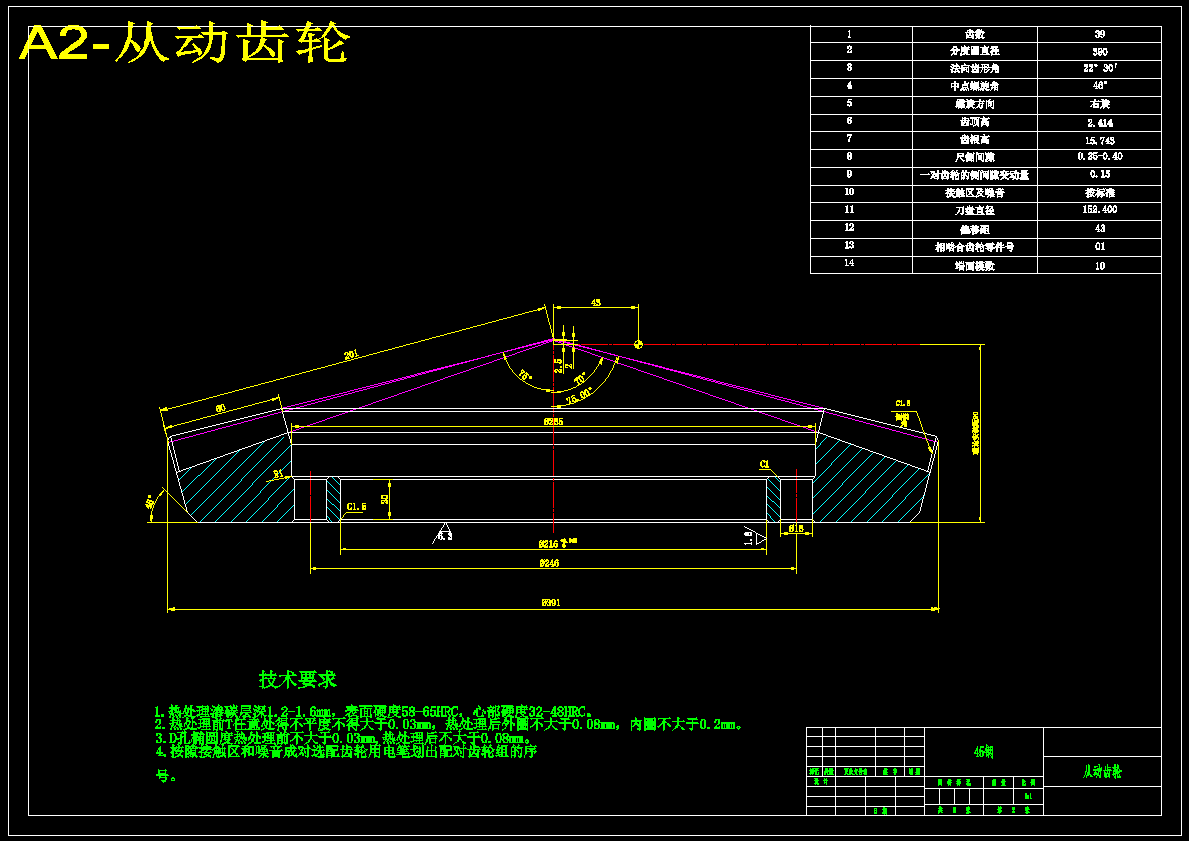Click the '76.00°' angle dimension text
This screenshot has height=841, width=1189.
tap(579, 397)
